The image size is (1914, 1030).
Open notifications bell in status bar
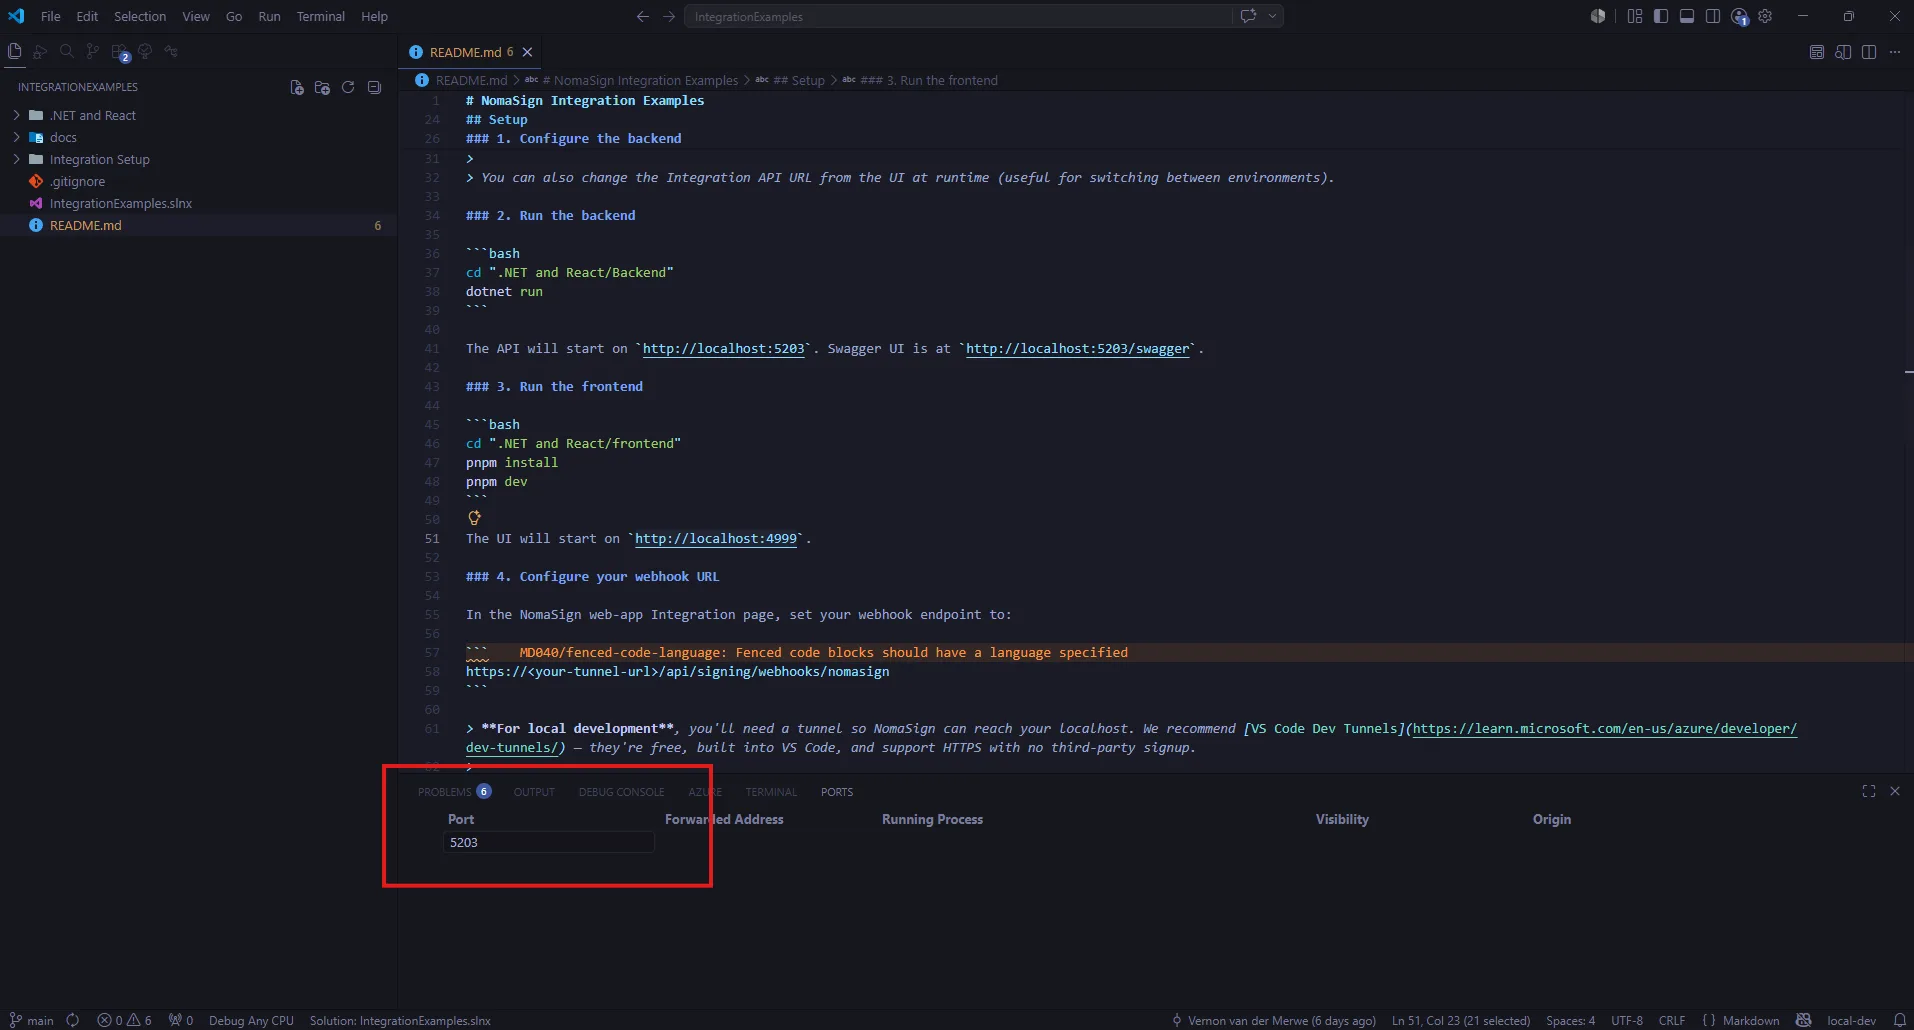[1900, 1020]
